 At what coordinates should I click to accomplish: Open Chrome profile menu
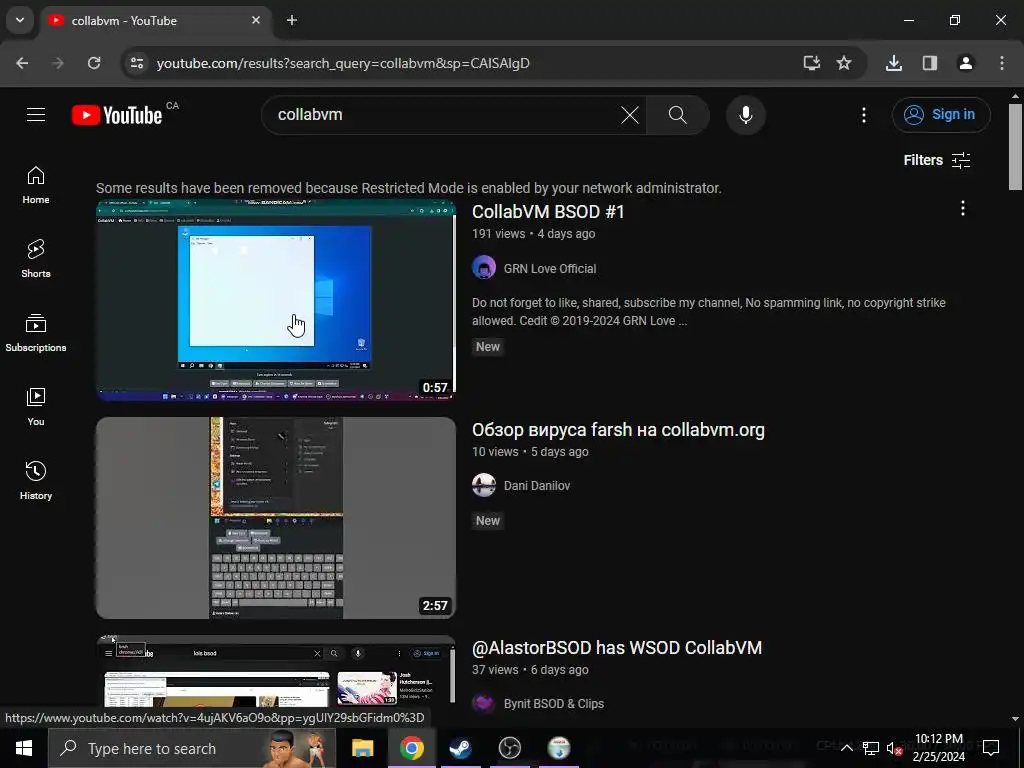[965, 63]
